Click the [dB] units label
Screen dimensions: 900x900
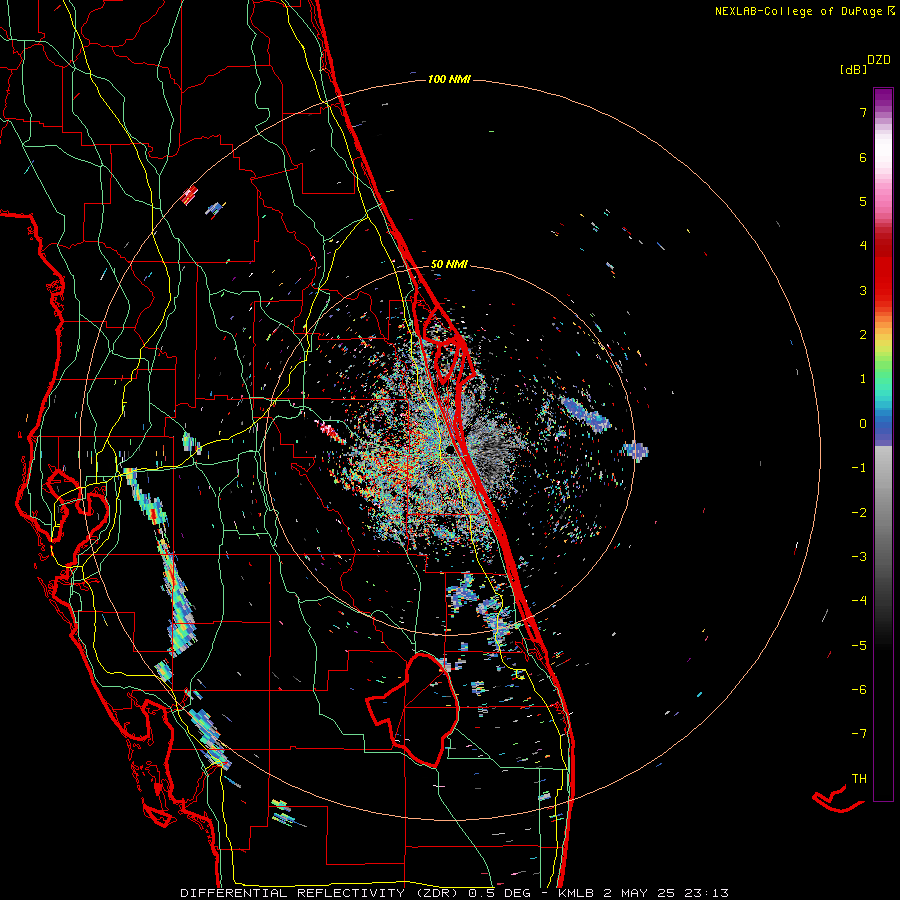pyautogui.click(x=853, y=70)
